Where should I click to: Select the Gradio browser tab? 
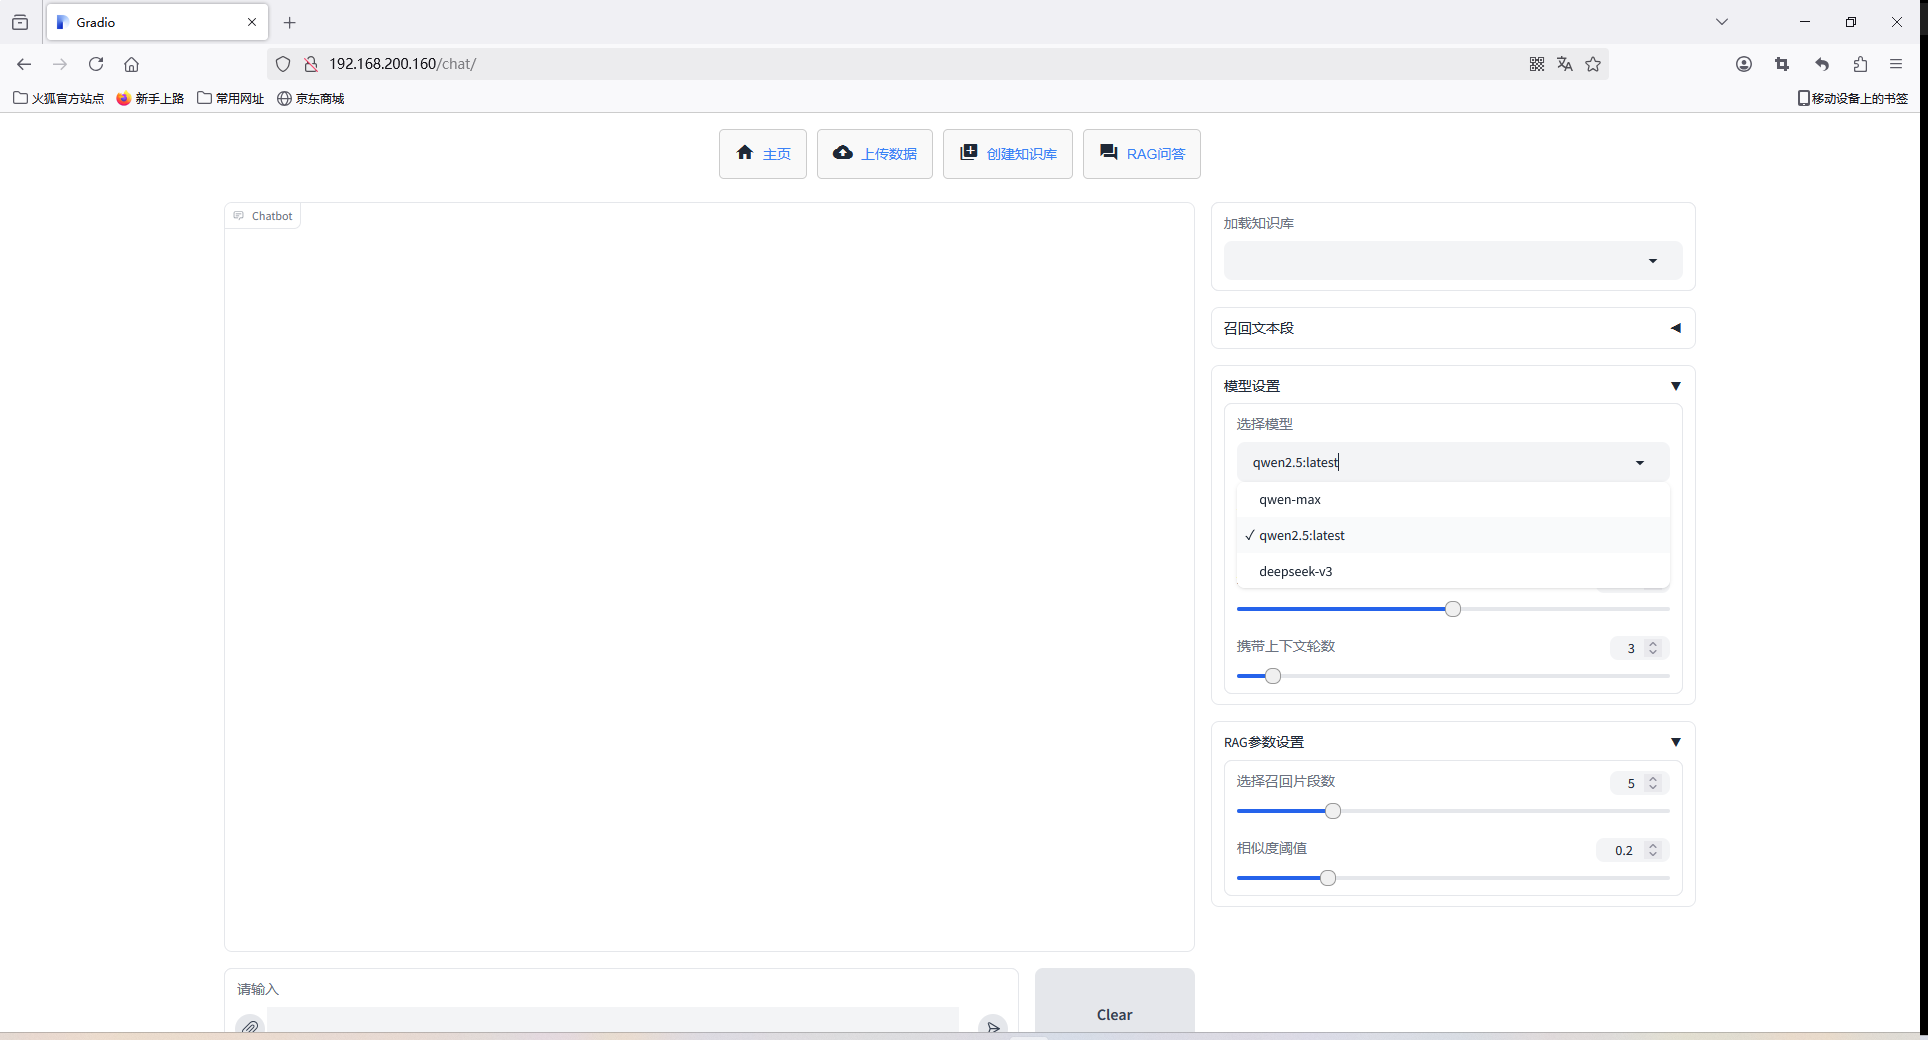point(157,22)
